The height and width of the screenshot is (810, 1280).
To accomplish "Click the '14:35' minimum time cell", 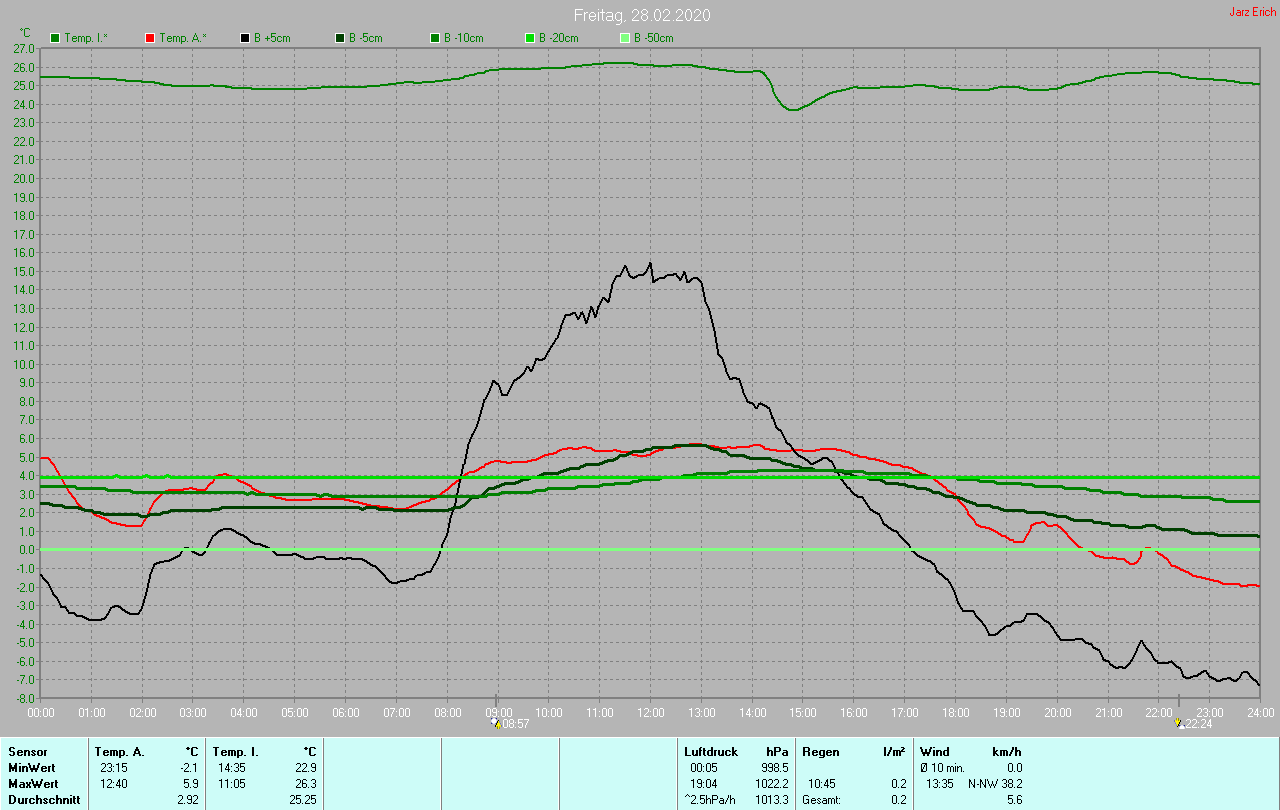I will coord(232,767).
